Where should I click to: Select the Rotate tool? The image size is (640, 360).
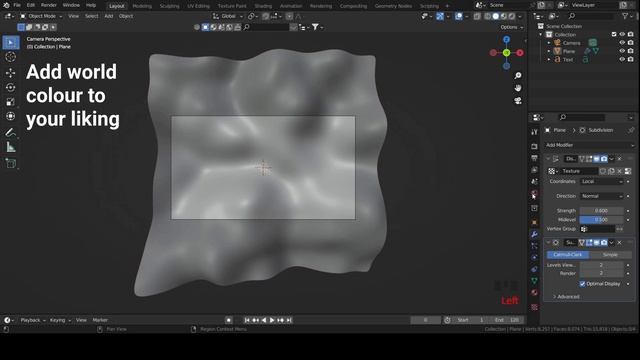pyautogui.click(x=11, y=87)
